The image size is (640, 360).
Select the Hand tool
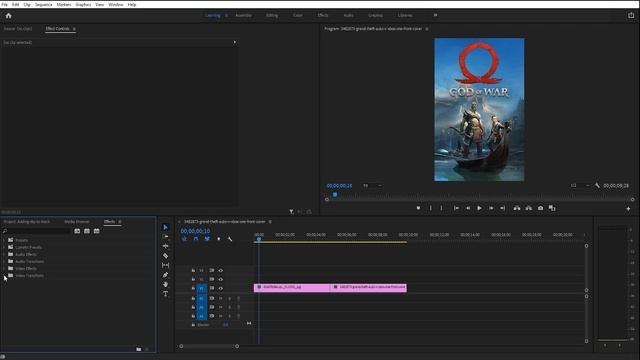point(165,284)
